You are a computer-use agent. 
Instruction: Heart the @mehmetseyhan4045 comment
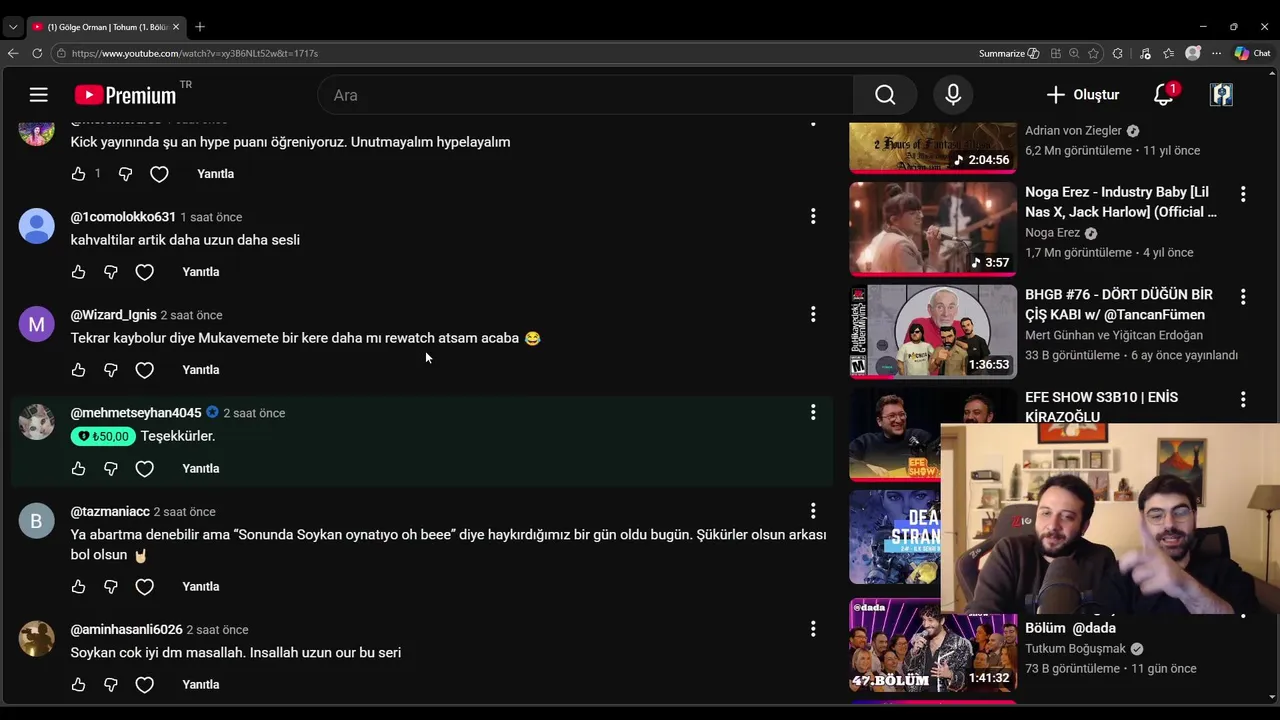pos(145,468)
